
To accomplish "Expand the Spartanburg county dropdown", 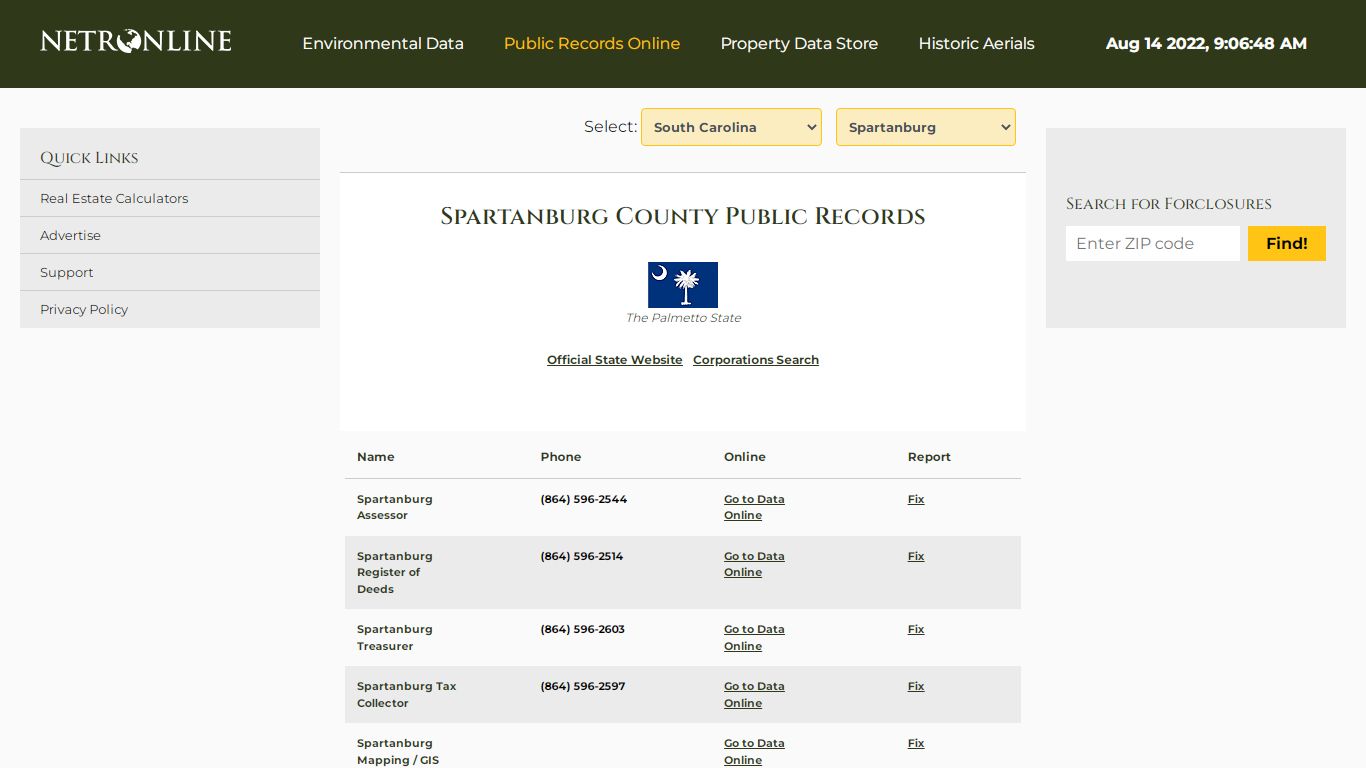I will [926, 127].
